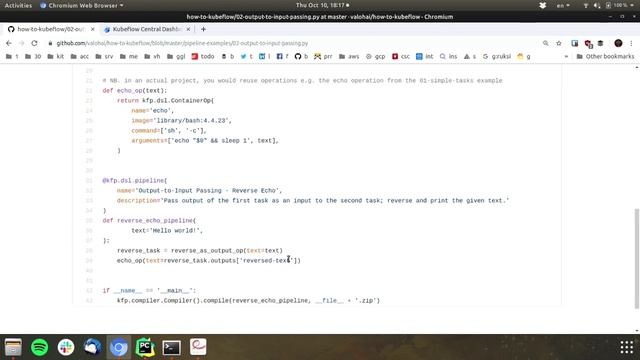
Task: Close the Kubeflow Central Dashboard tab
Action: [x=188, y=29]
